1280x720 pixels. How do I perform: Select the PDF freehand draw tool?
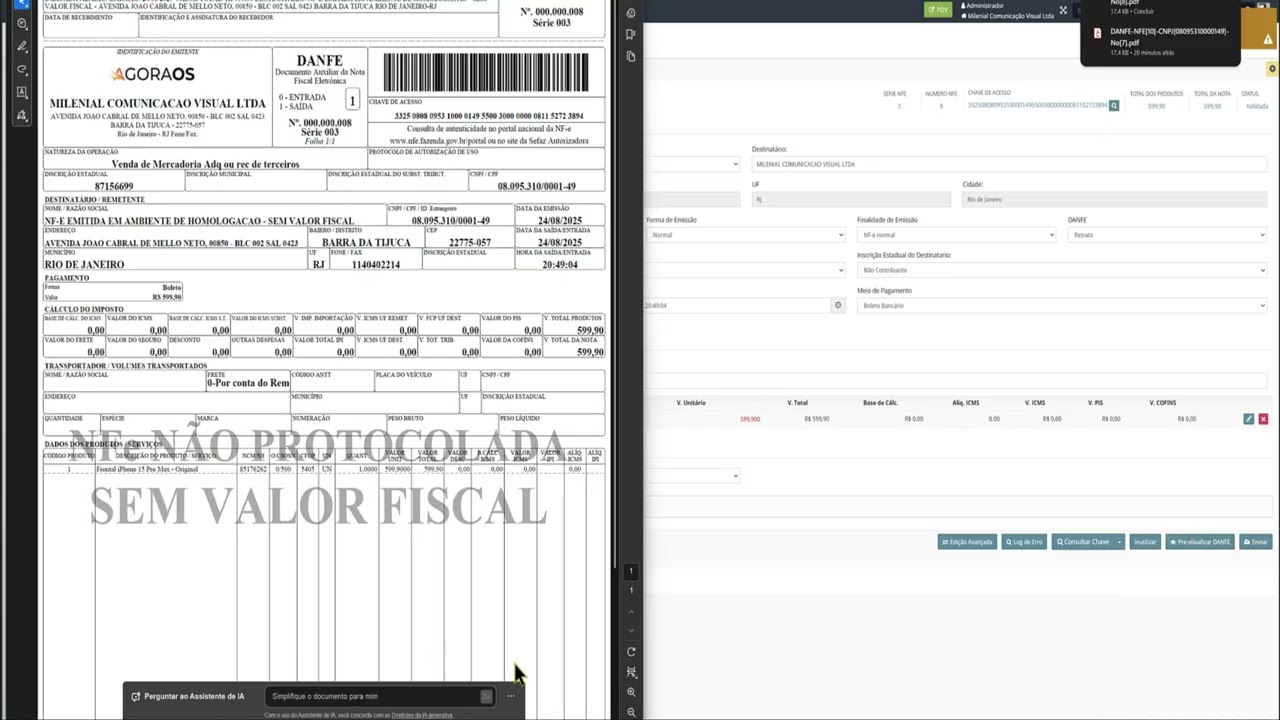click(x=22, y=70)
